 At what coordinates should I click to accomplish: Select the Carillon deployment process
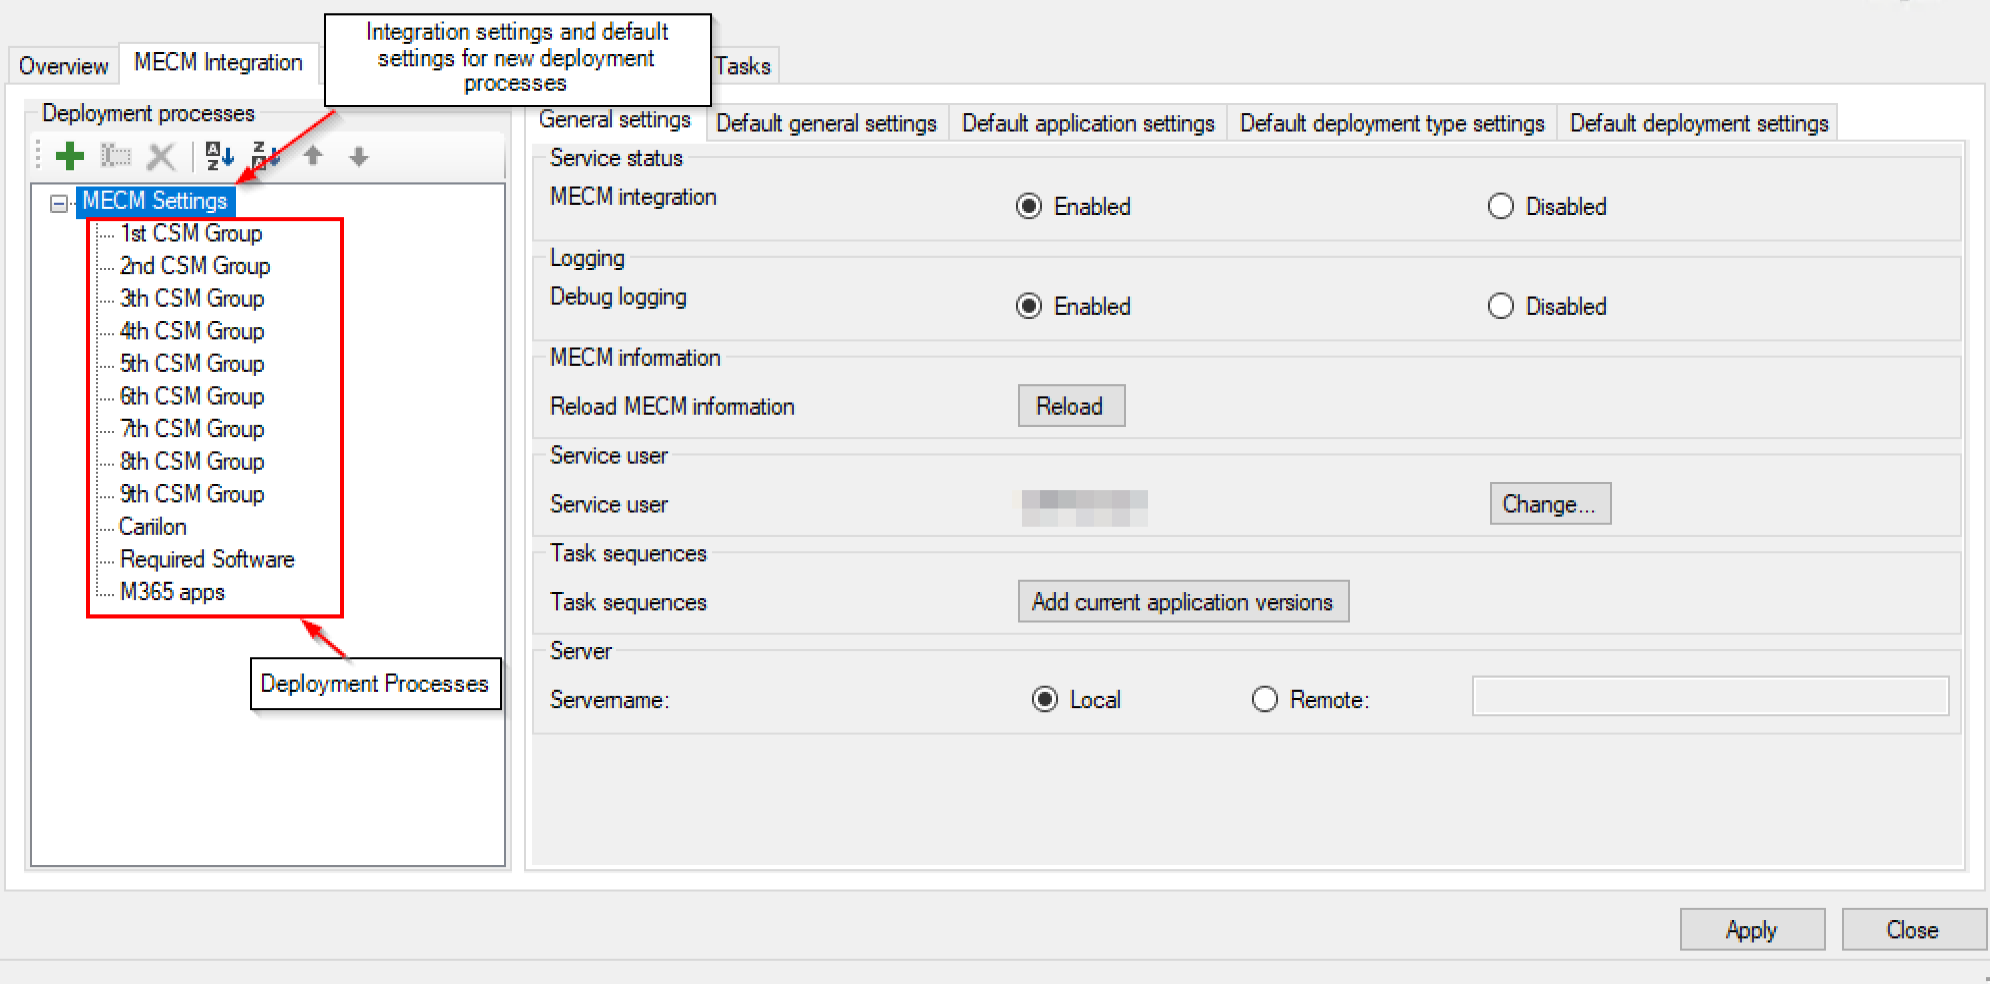[x=153, y=526]
